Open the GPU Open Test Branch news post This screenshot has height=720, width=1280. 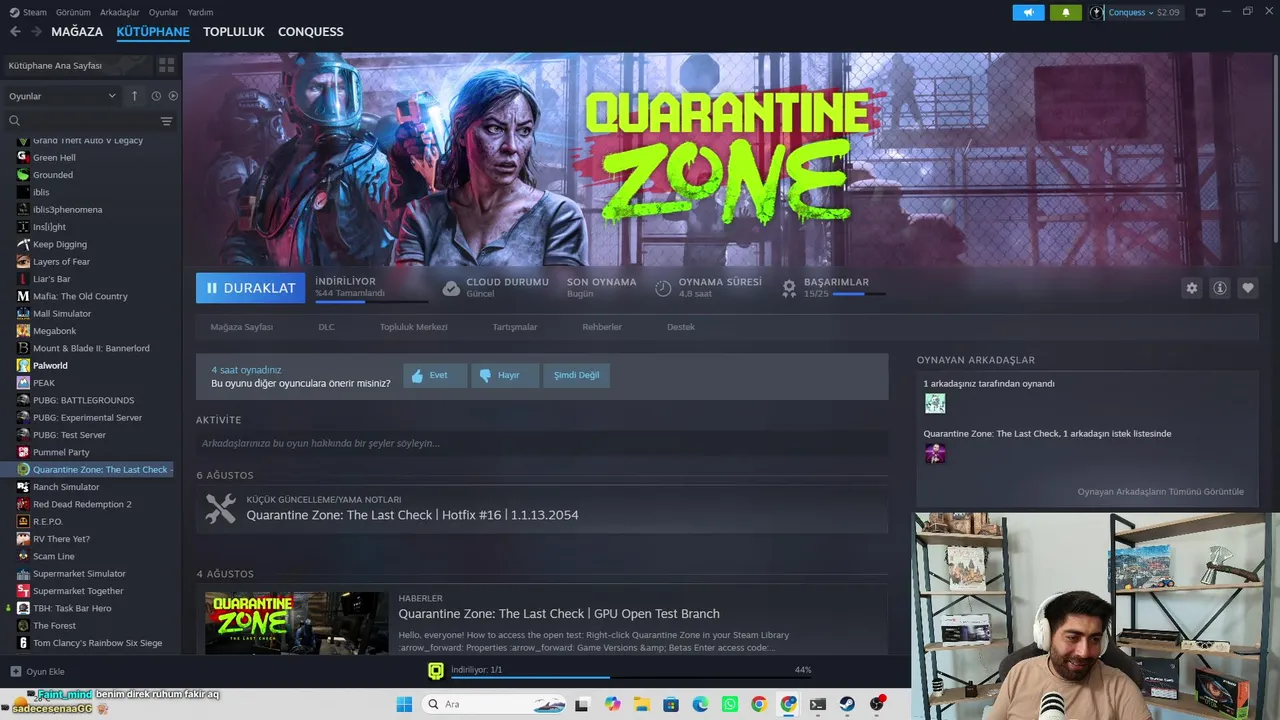(x=559, y=614)
